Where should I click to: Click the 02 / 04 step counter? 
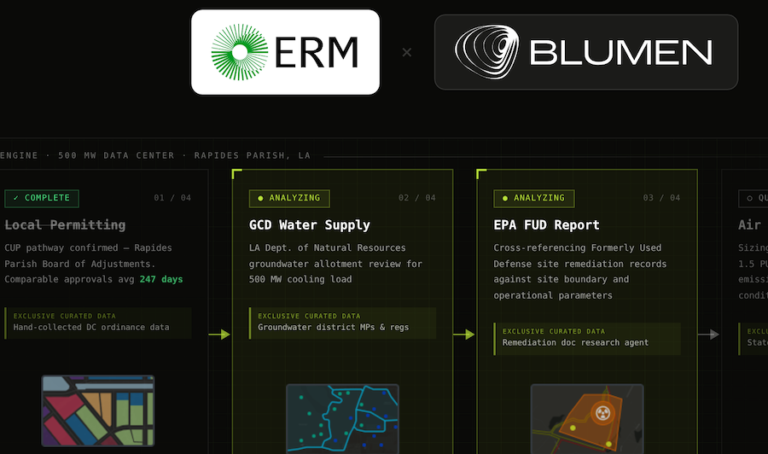click(417, 198)
